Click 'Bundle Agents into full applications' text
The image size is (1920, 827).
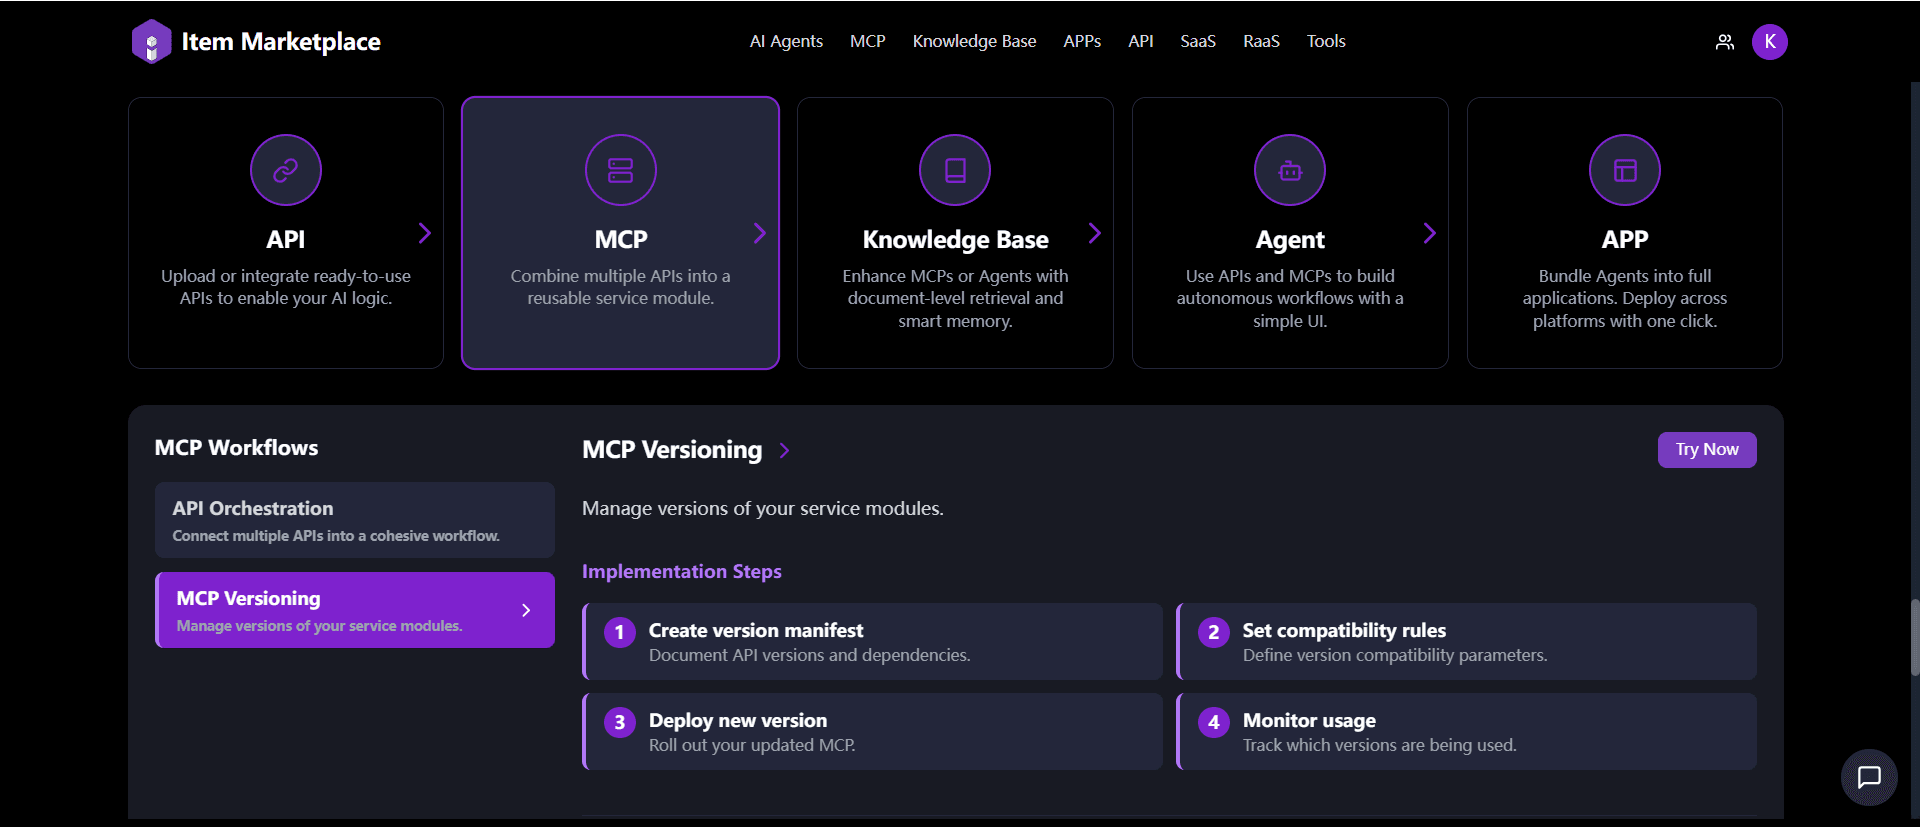pos(1625,287)
